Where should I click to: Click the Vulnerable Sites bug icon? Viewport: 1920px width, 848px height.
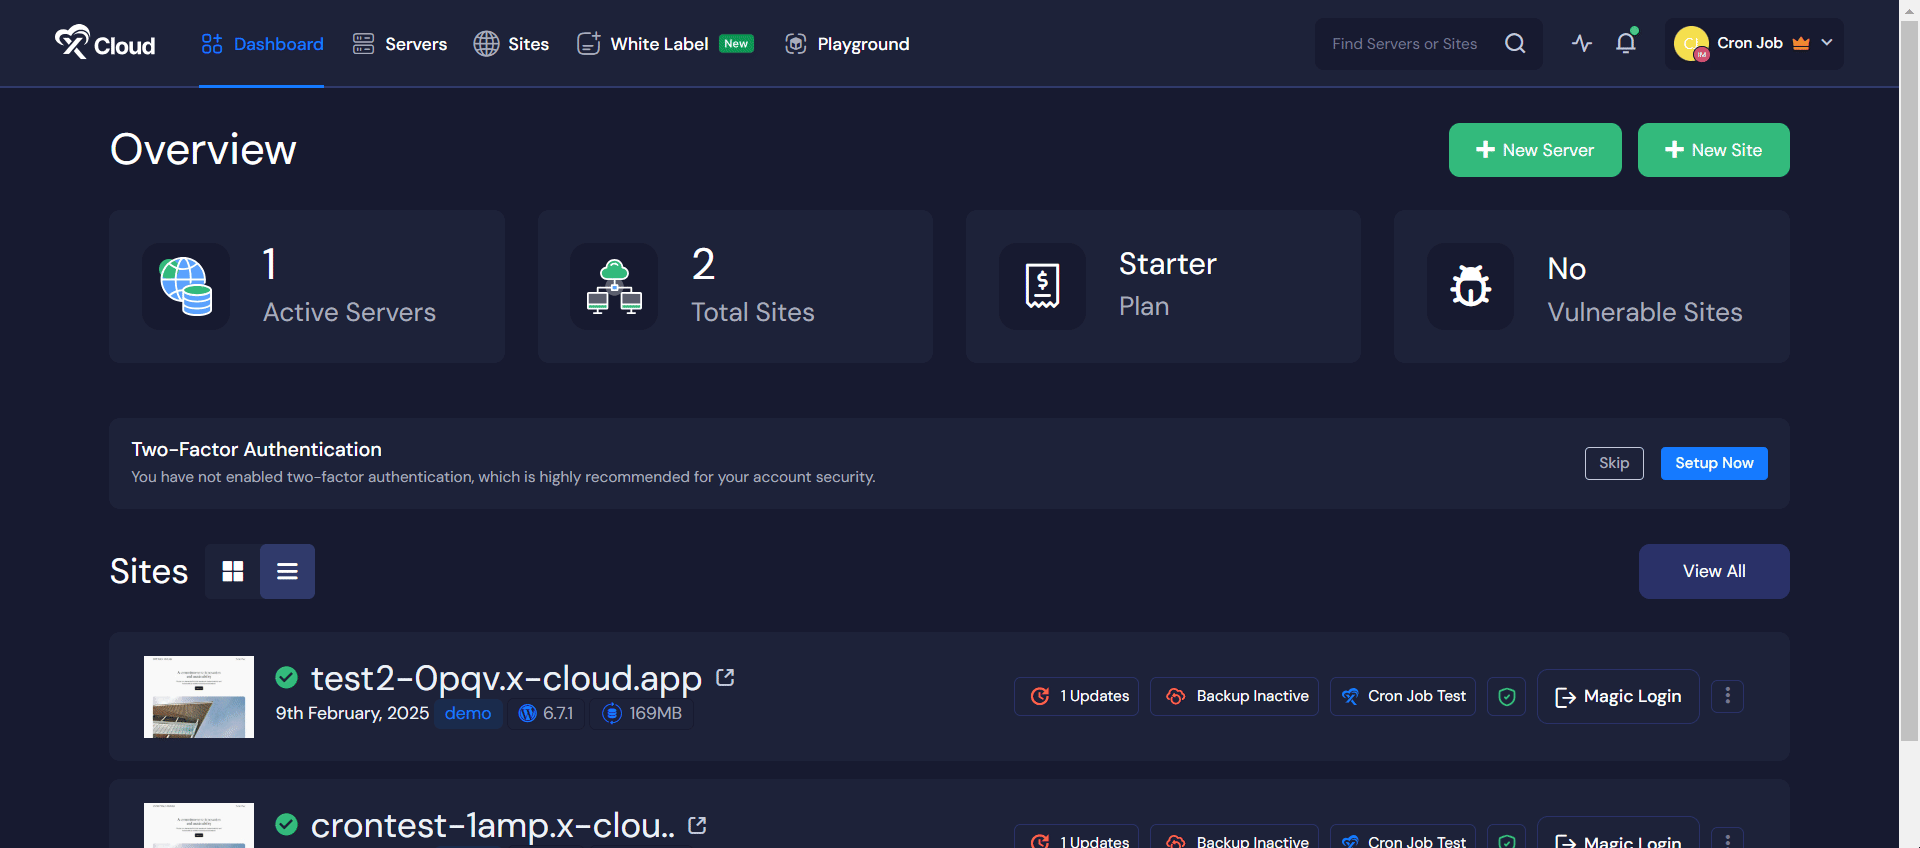(1470, 286)
